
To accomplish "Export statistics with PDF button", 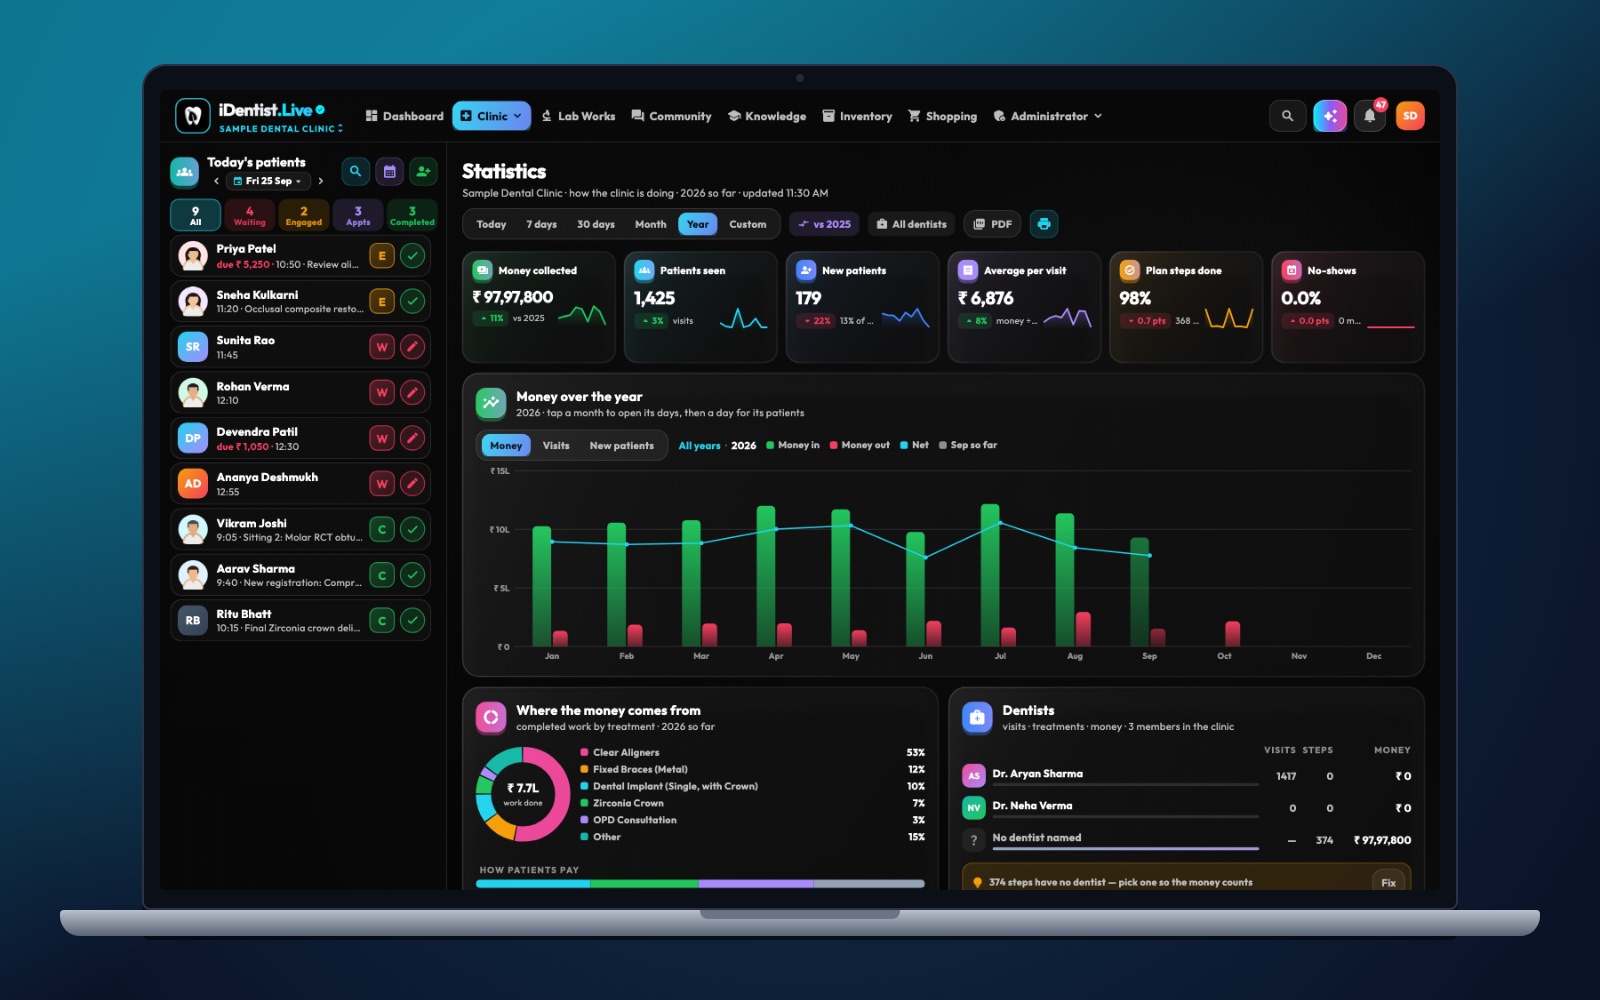I will [992, 224].
